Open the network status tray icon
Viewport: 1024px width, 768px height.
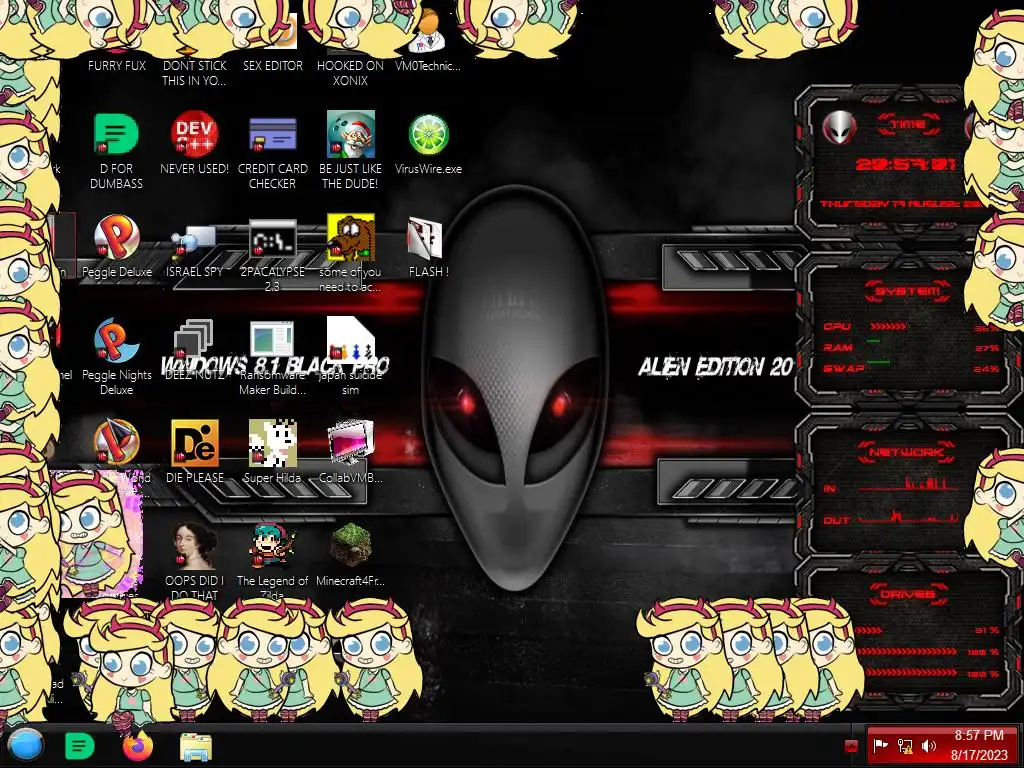coord(905,745)
